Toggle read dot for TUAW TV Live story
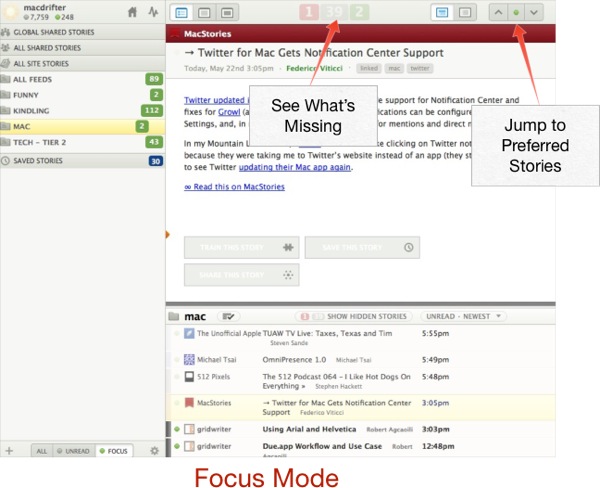The image size is (600, 488). (177, 333)
